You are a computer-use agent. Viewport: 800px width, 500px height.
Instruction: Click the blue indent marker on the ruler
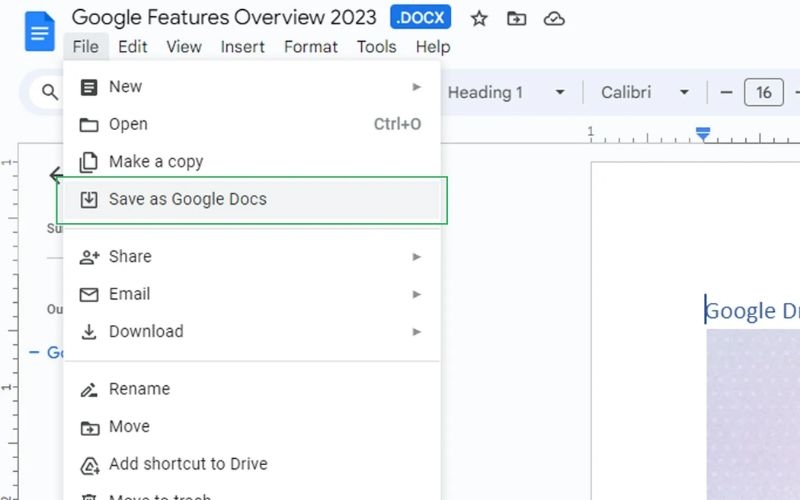pyautogui.click(x=703, y=134)
